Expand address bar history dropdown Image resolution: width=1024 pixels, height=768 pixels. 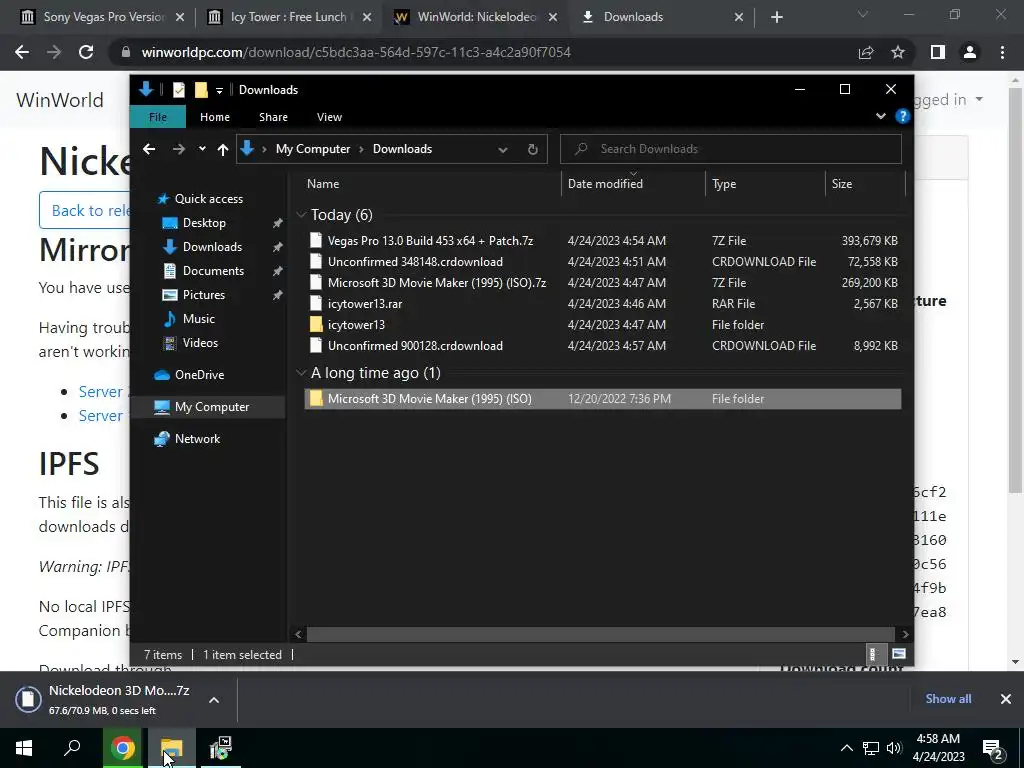503,150
